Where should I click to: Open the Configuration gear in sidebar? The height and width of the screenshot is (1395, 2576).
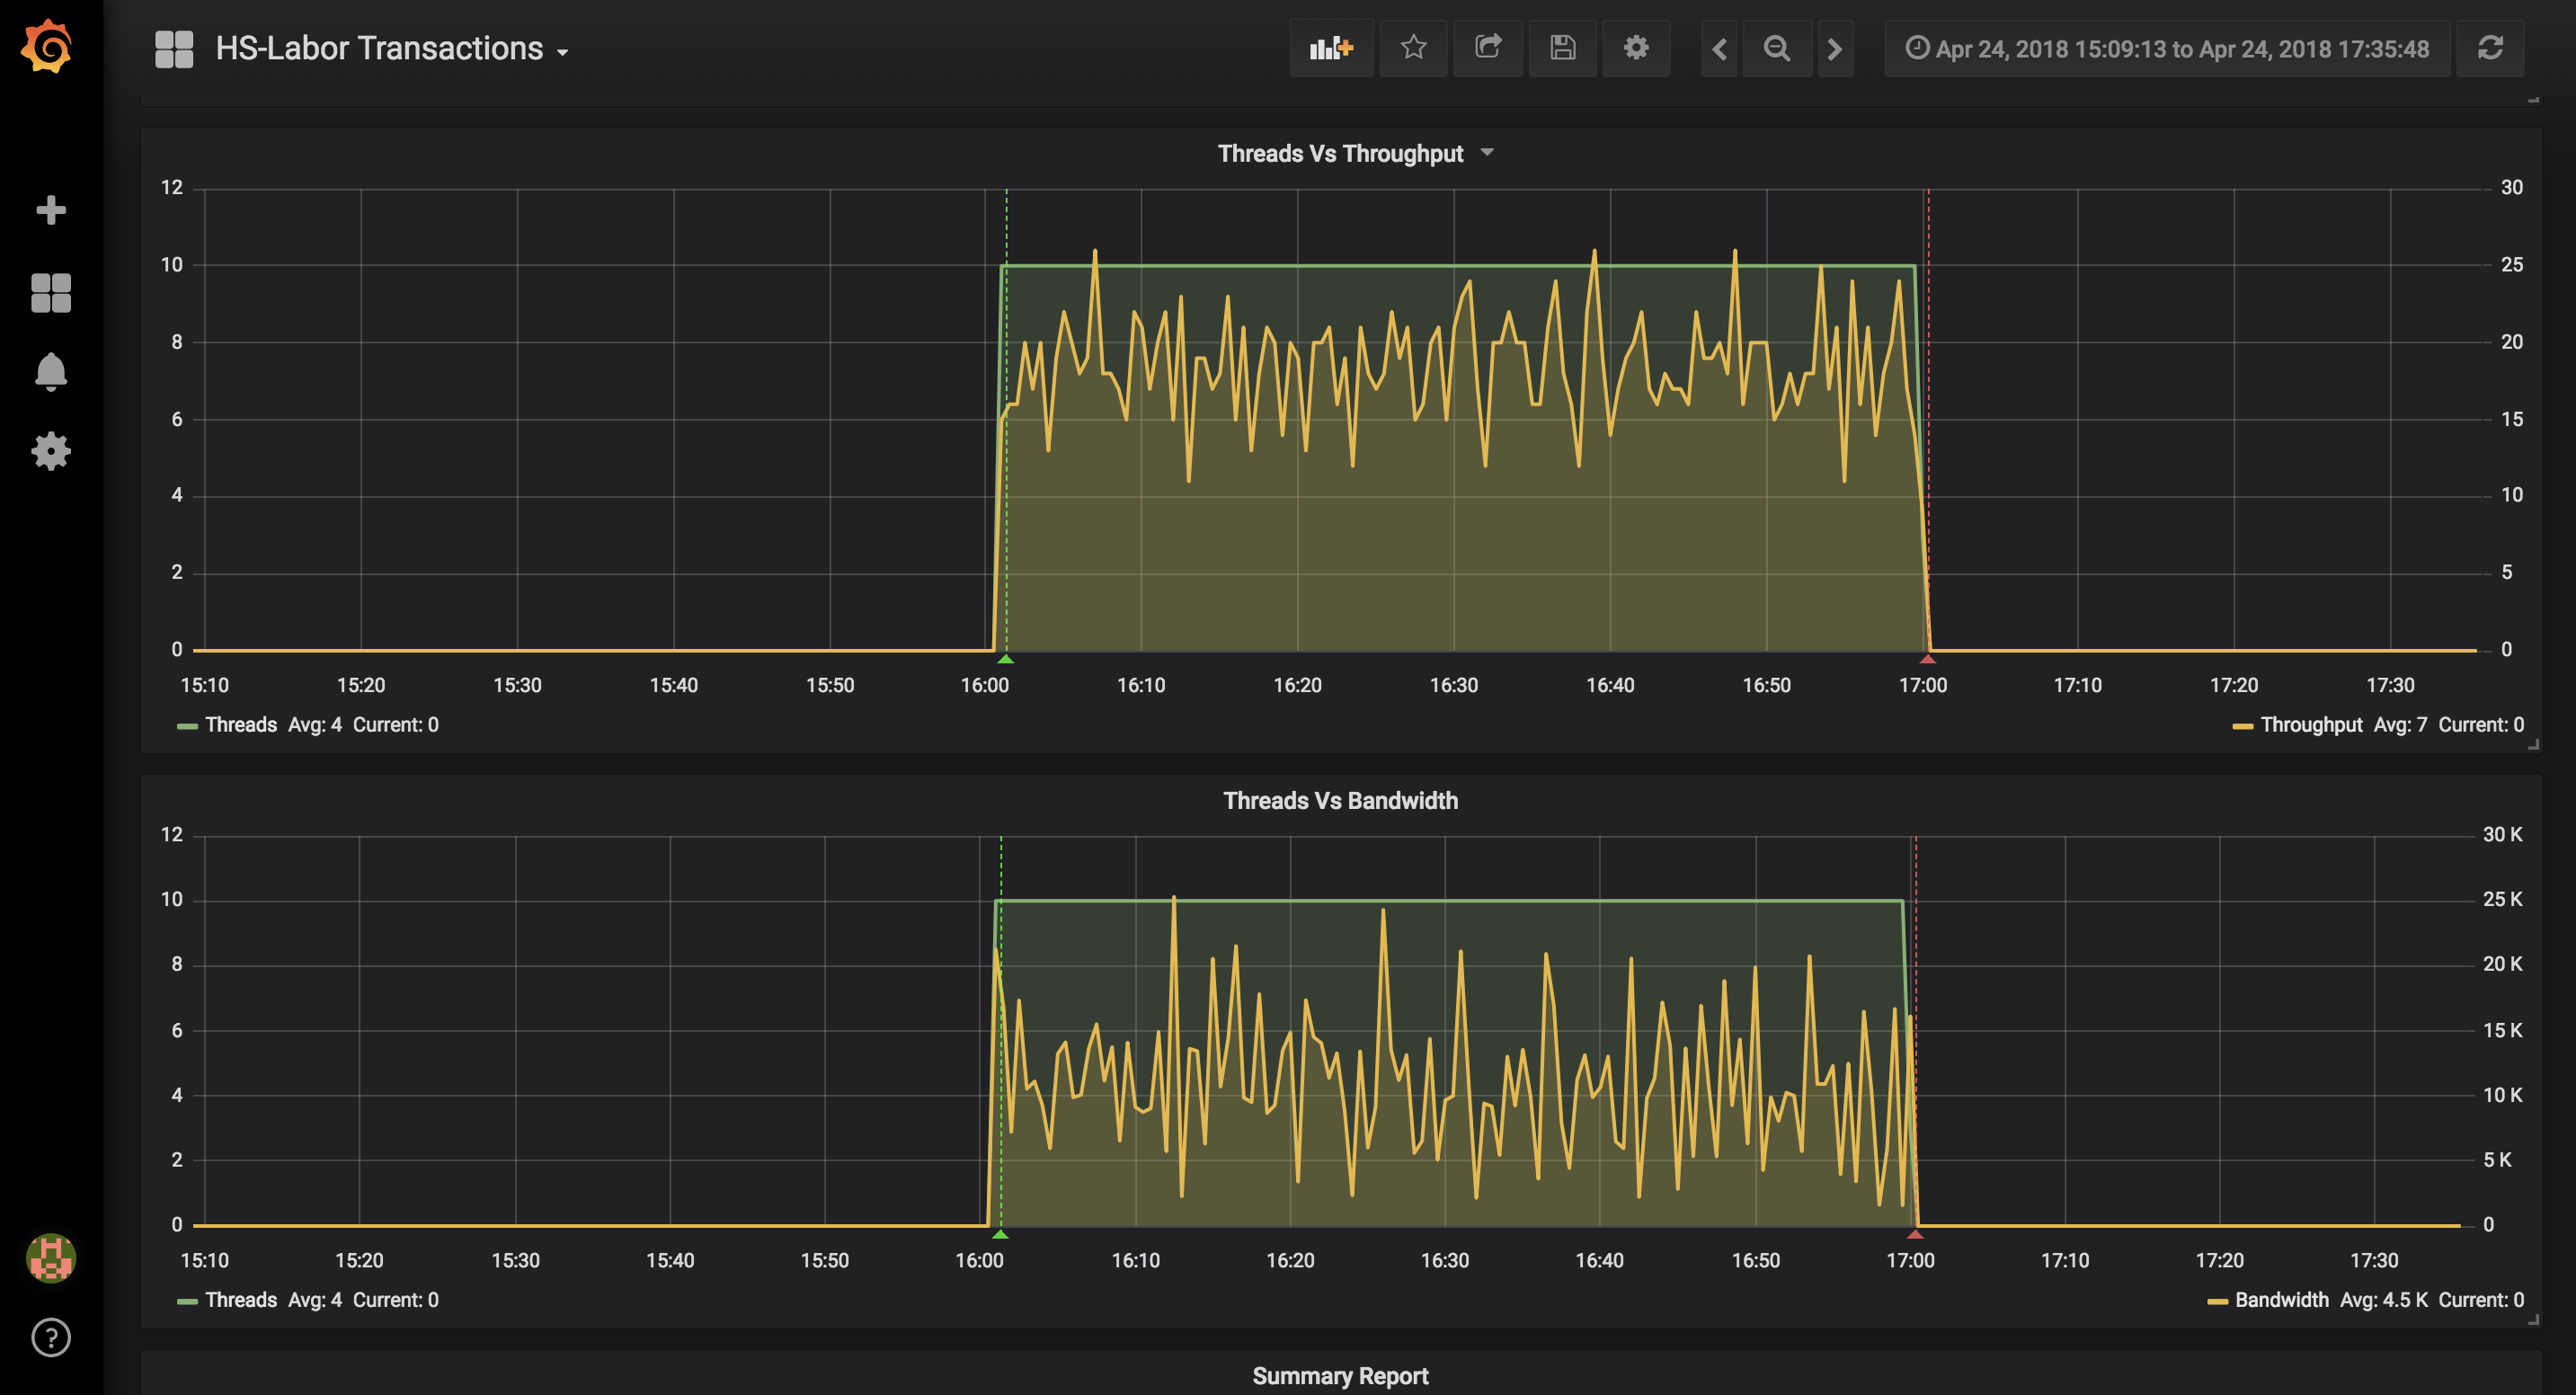(x=51, y=451)
